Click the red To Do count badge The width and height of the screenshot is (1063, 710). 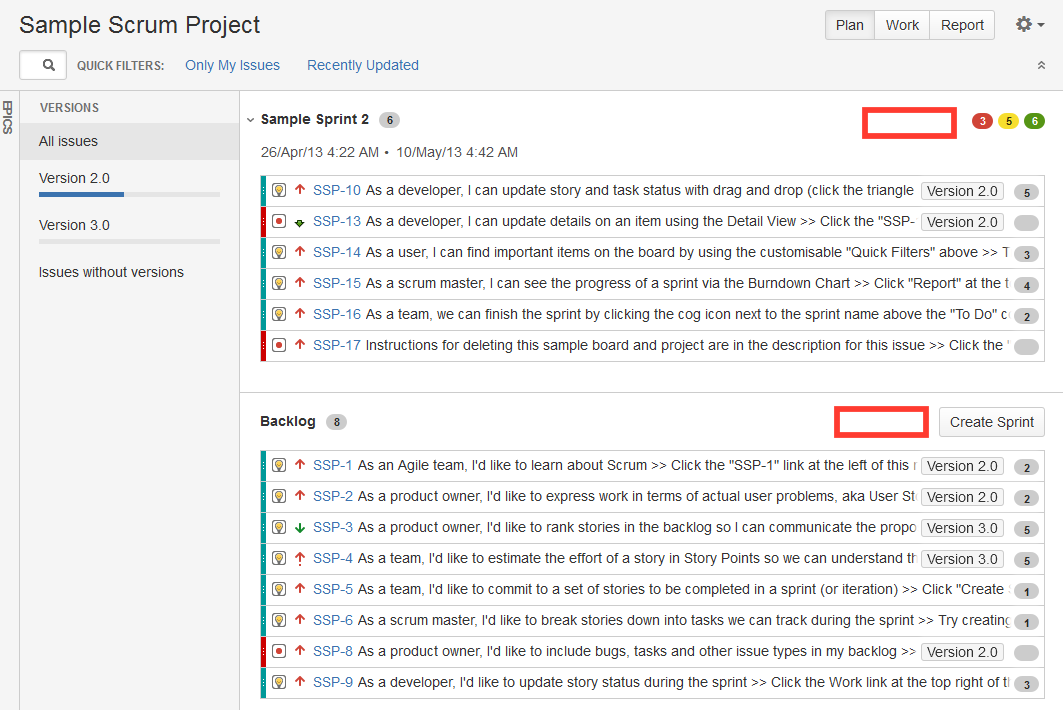[x=982, y=121]
